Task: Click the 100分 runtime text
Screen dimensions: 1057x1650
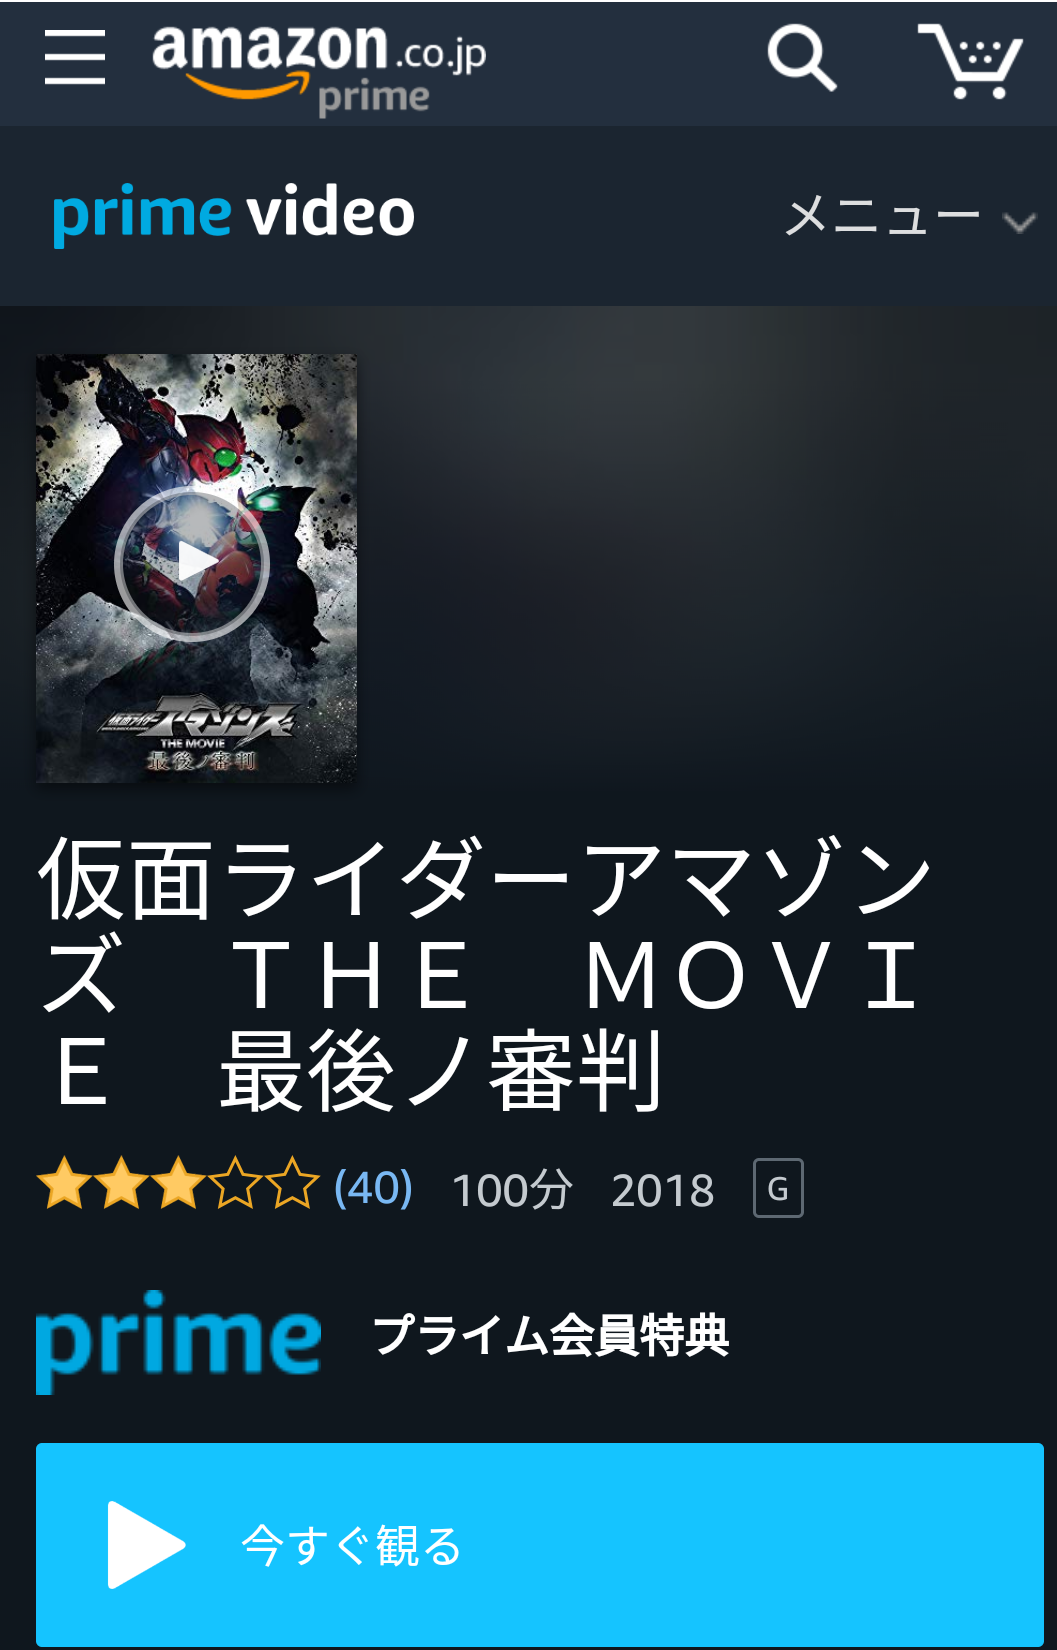Action: tap(512, 1190)
